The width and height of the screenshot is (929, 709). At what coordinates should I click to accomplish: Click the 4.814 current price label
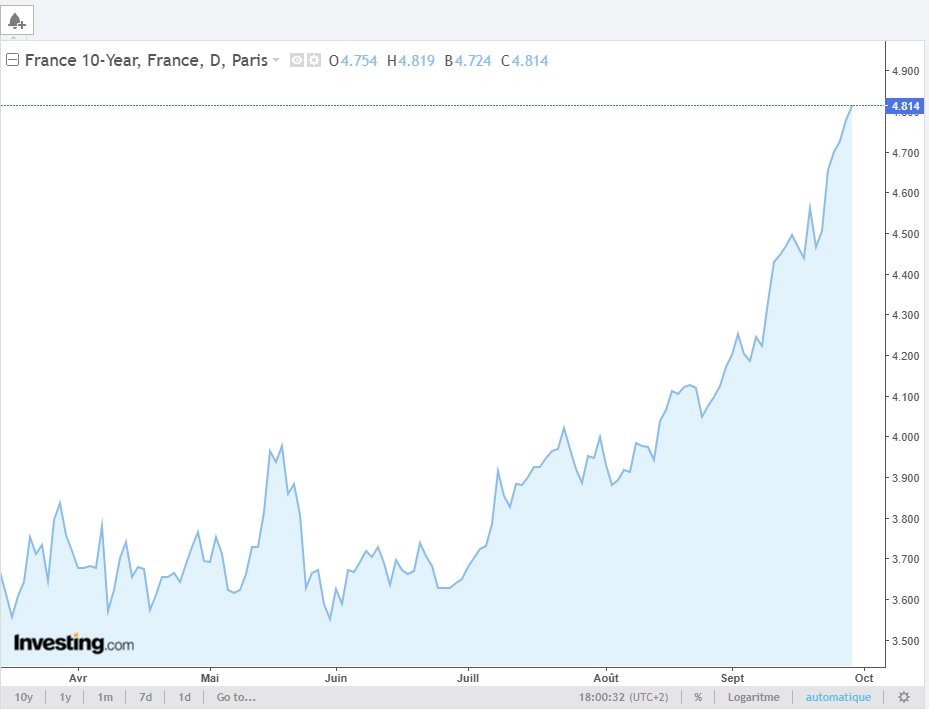coord(905,106)
